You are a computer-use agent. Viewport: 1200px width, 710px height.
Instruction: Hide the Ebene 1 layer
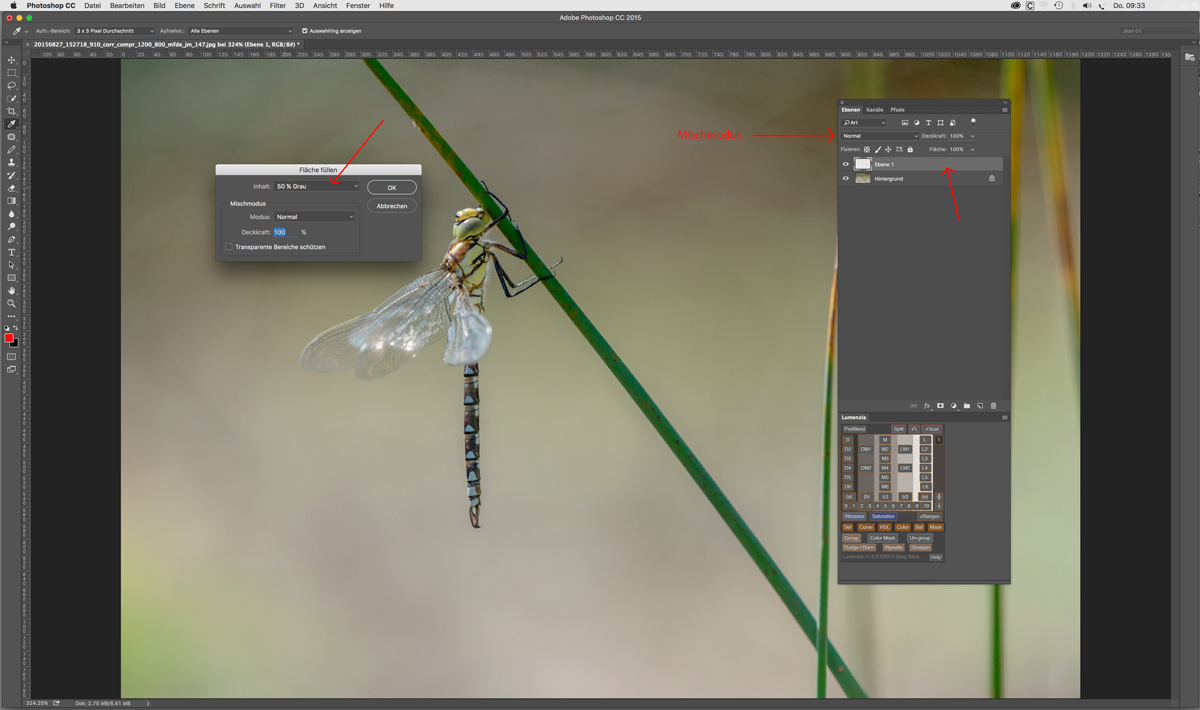tap(846, 164)
